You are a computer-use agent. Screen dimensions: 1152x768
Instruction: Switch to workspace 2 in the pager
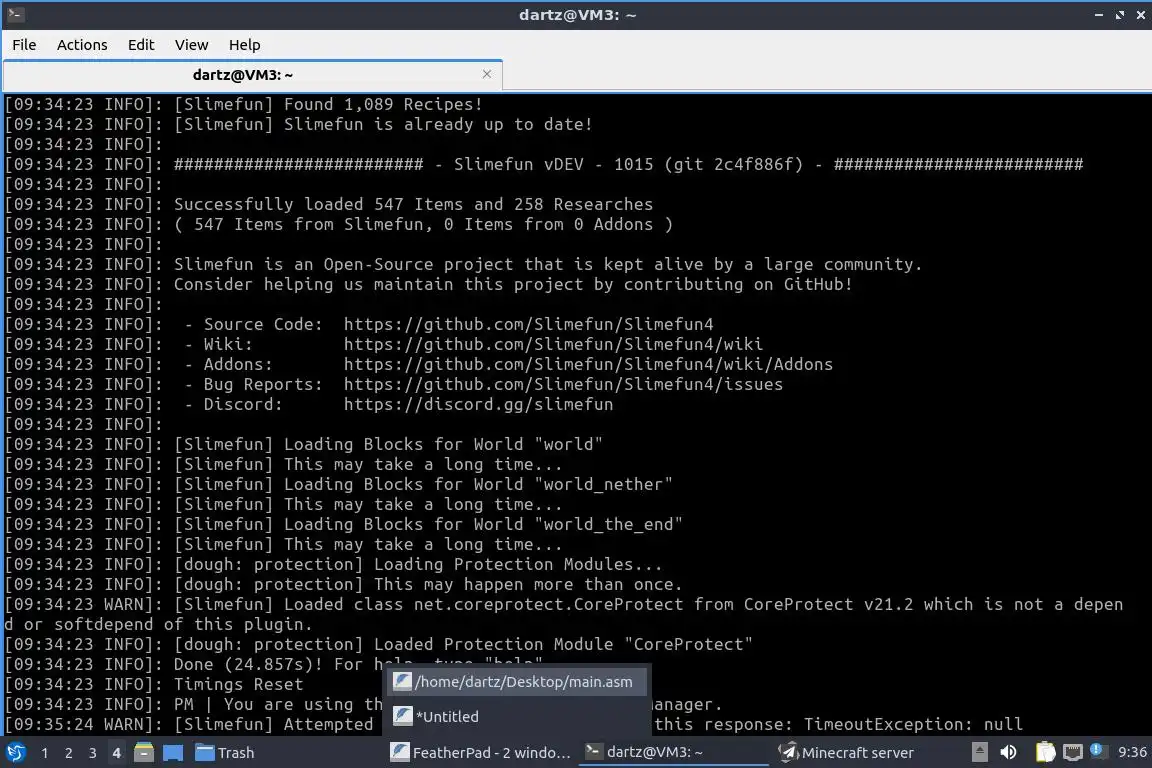pos(69,753)
